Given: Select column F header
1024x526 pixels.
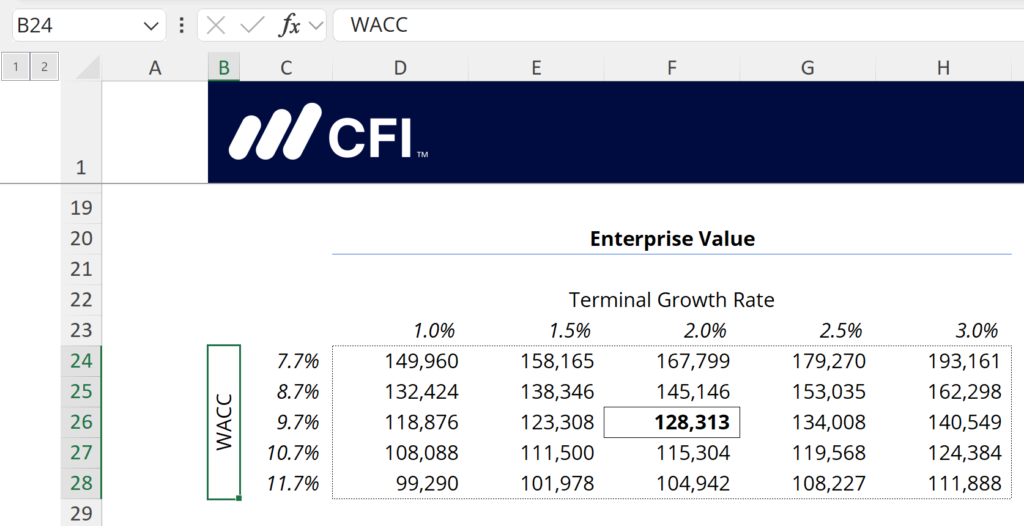Looking at the screenshot, I should 672,68.
